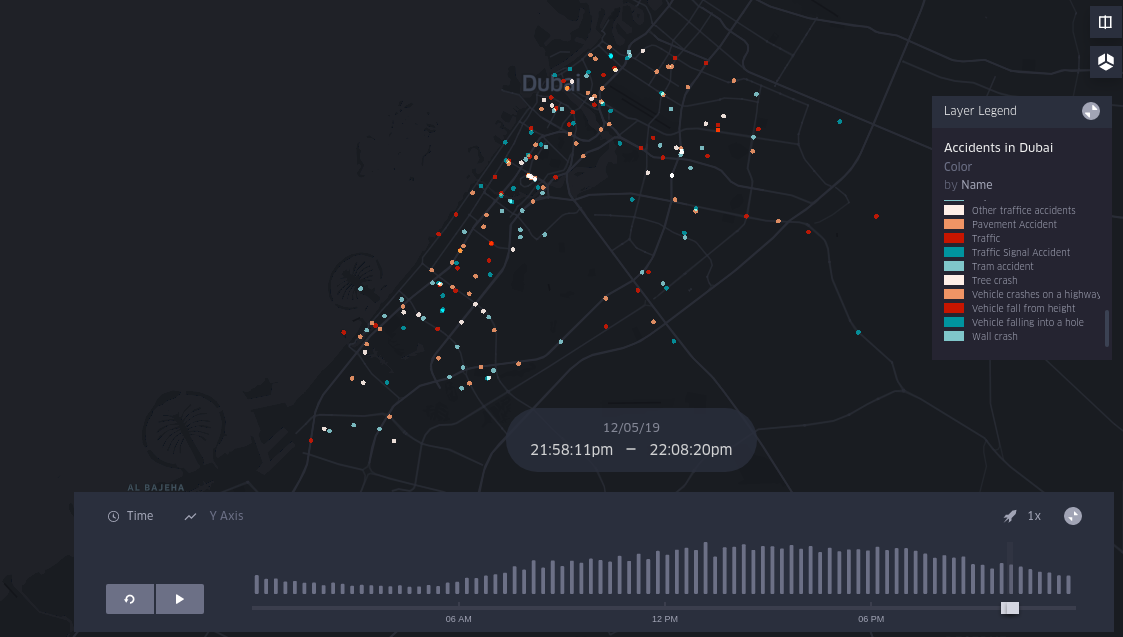Pin the Layer Legend panel

1091,110
